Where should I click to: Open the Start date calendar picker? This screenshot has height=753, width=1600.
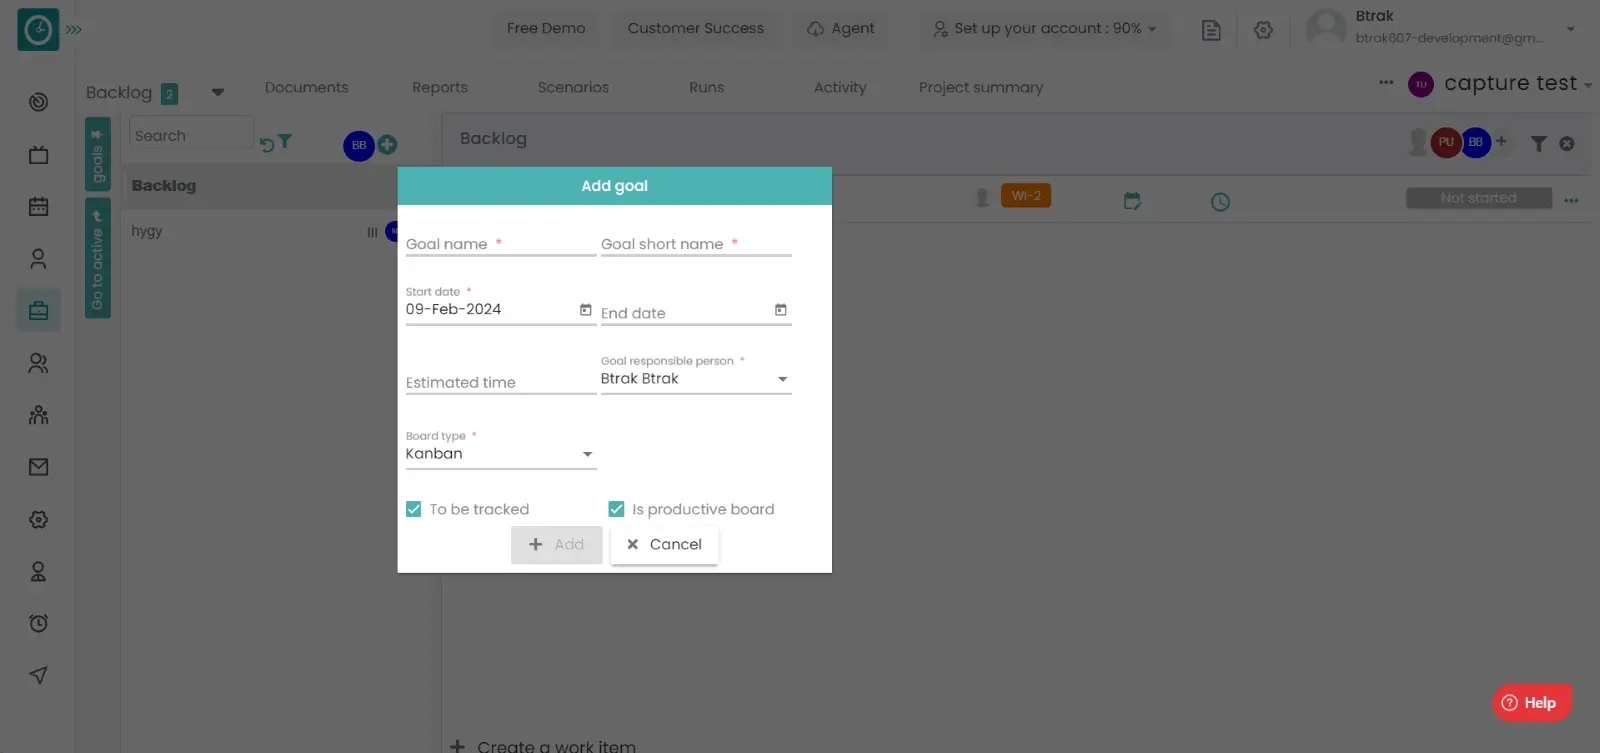[x=586, y=310]
